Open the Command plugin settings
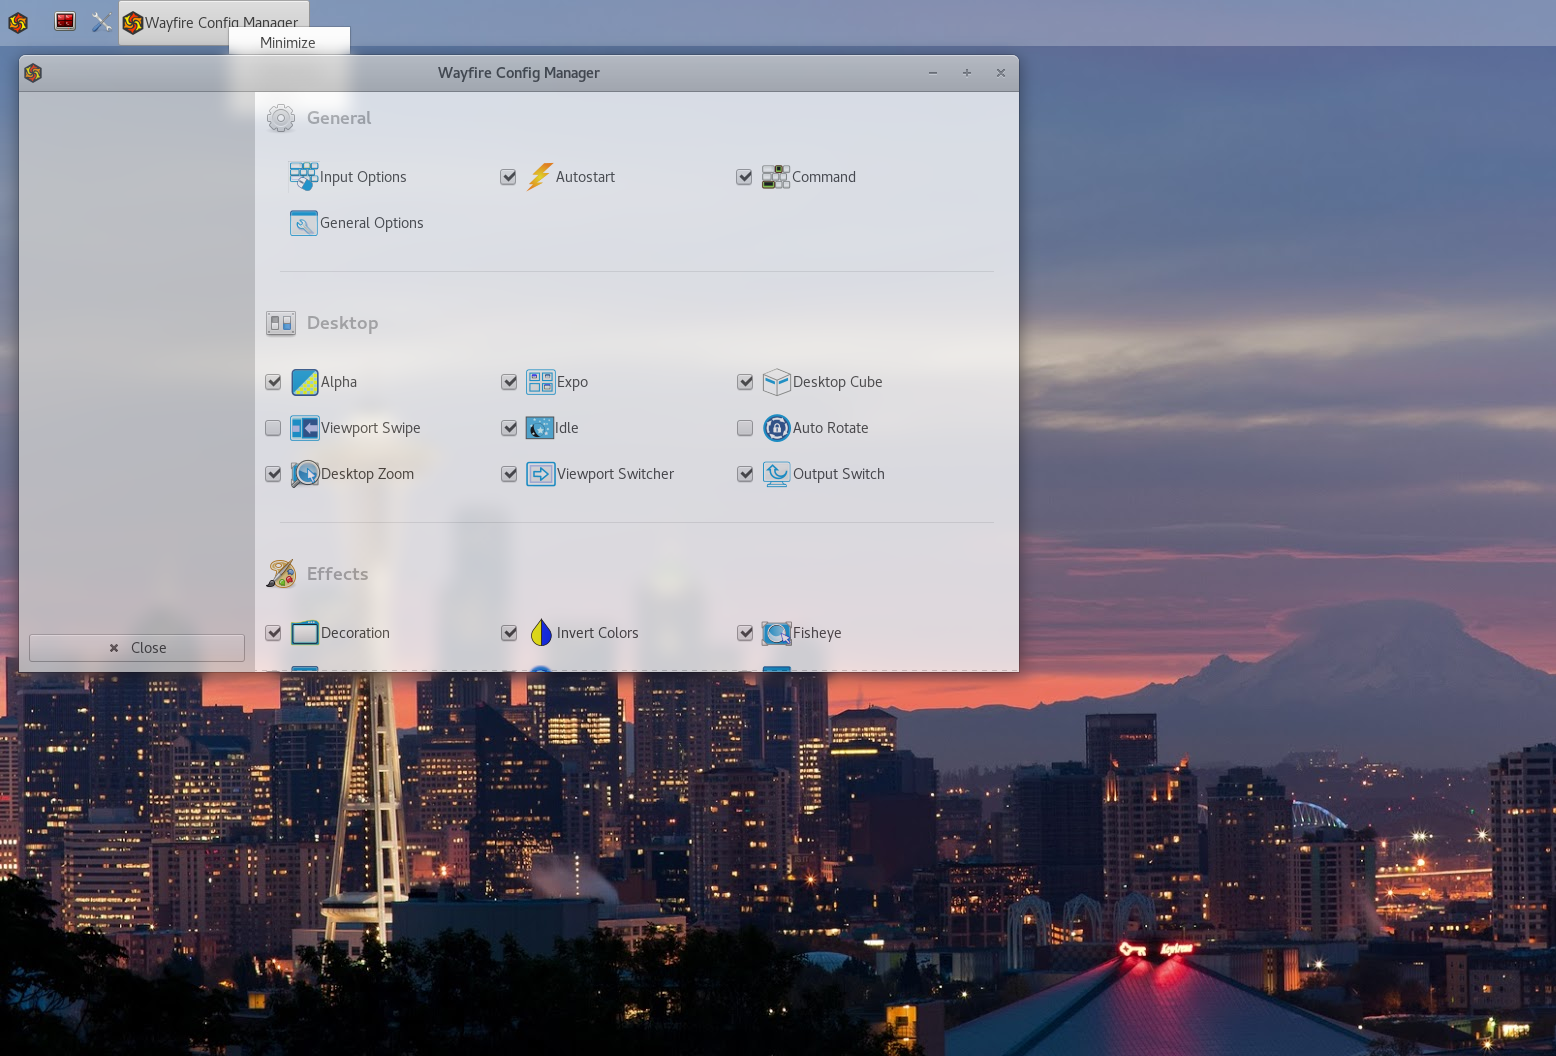The height and width of the screenshot is (1056, 1556). pyautogui.click(x=824, y=176)
